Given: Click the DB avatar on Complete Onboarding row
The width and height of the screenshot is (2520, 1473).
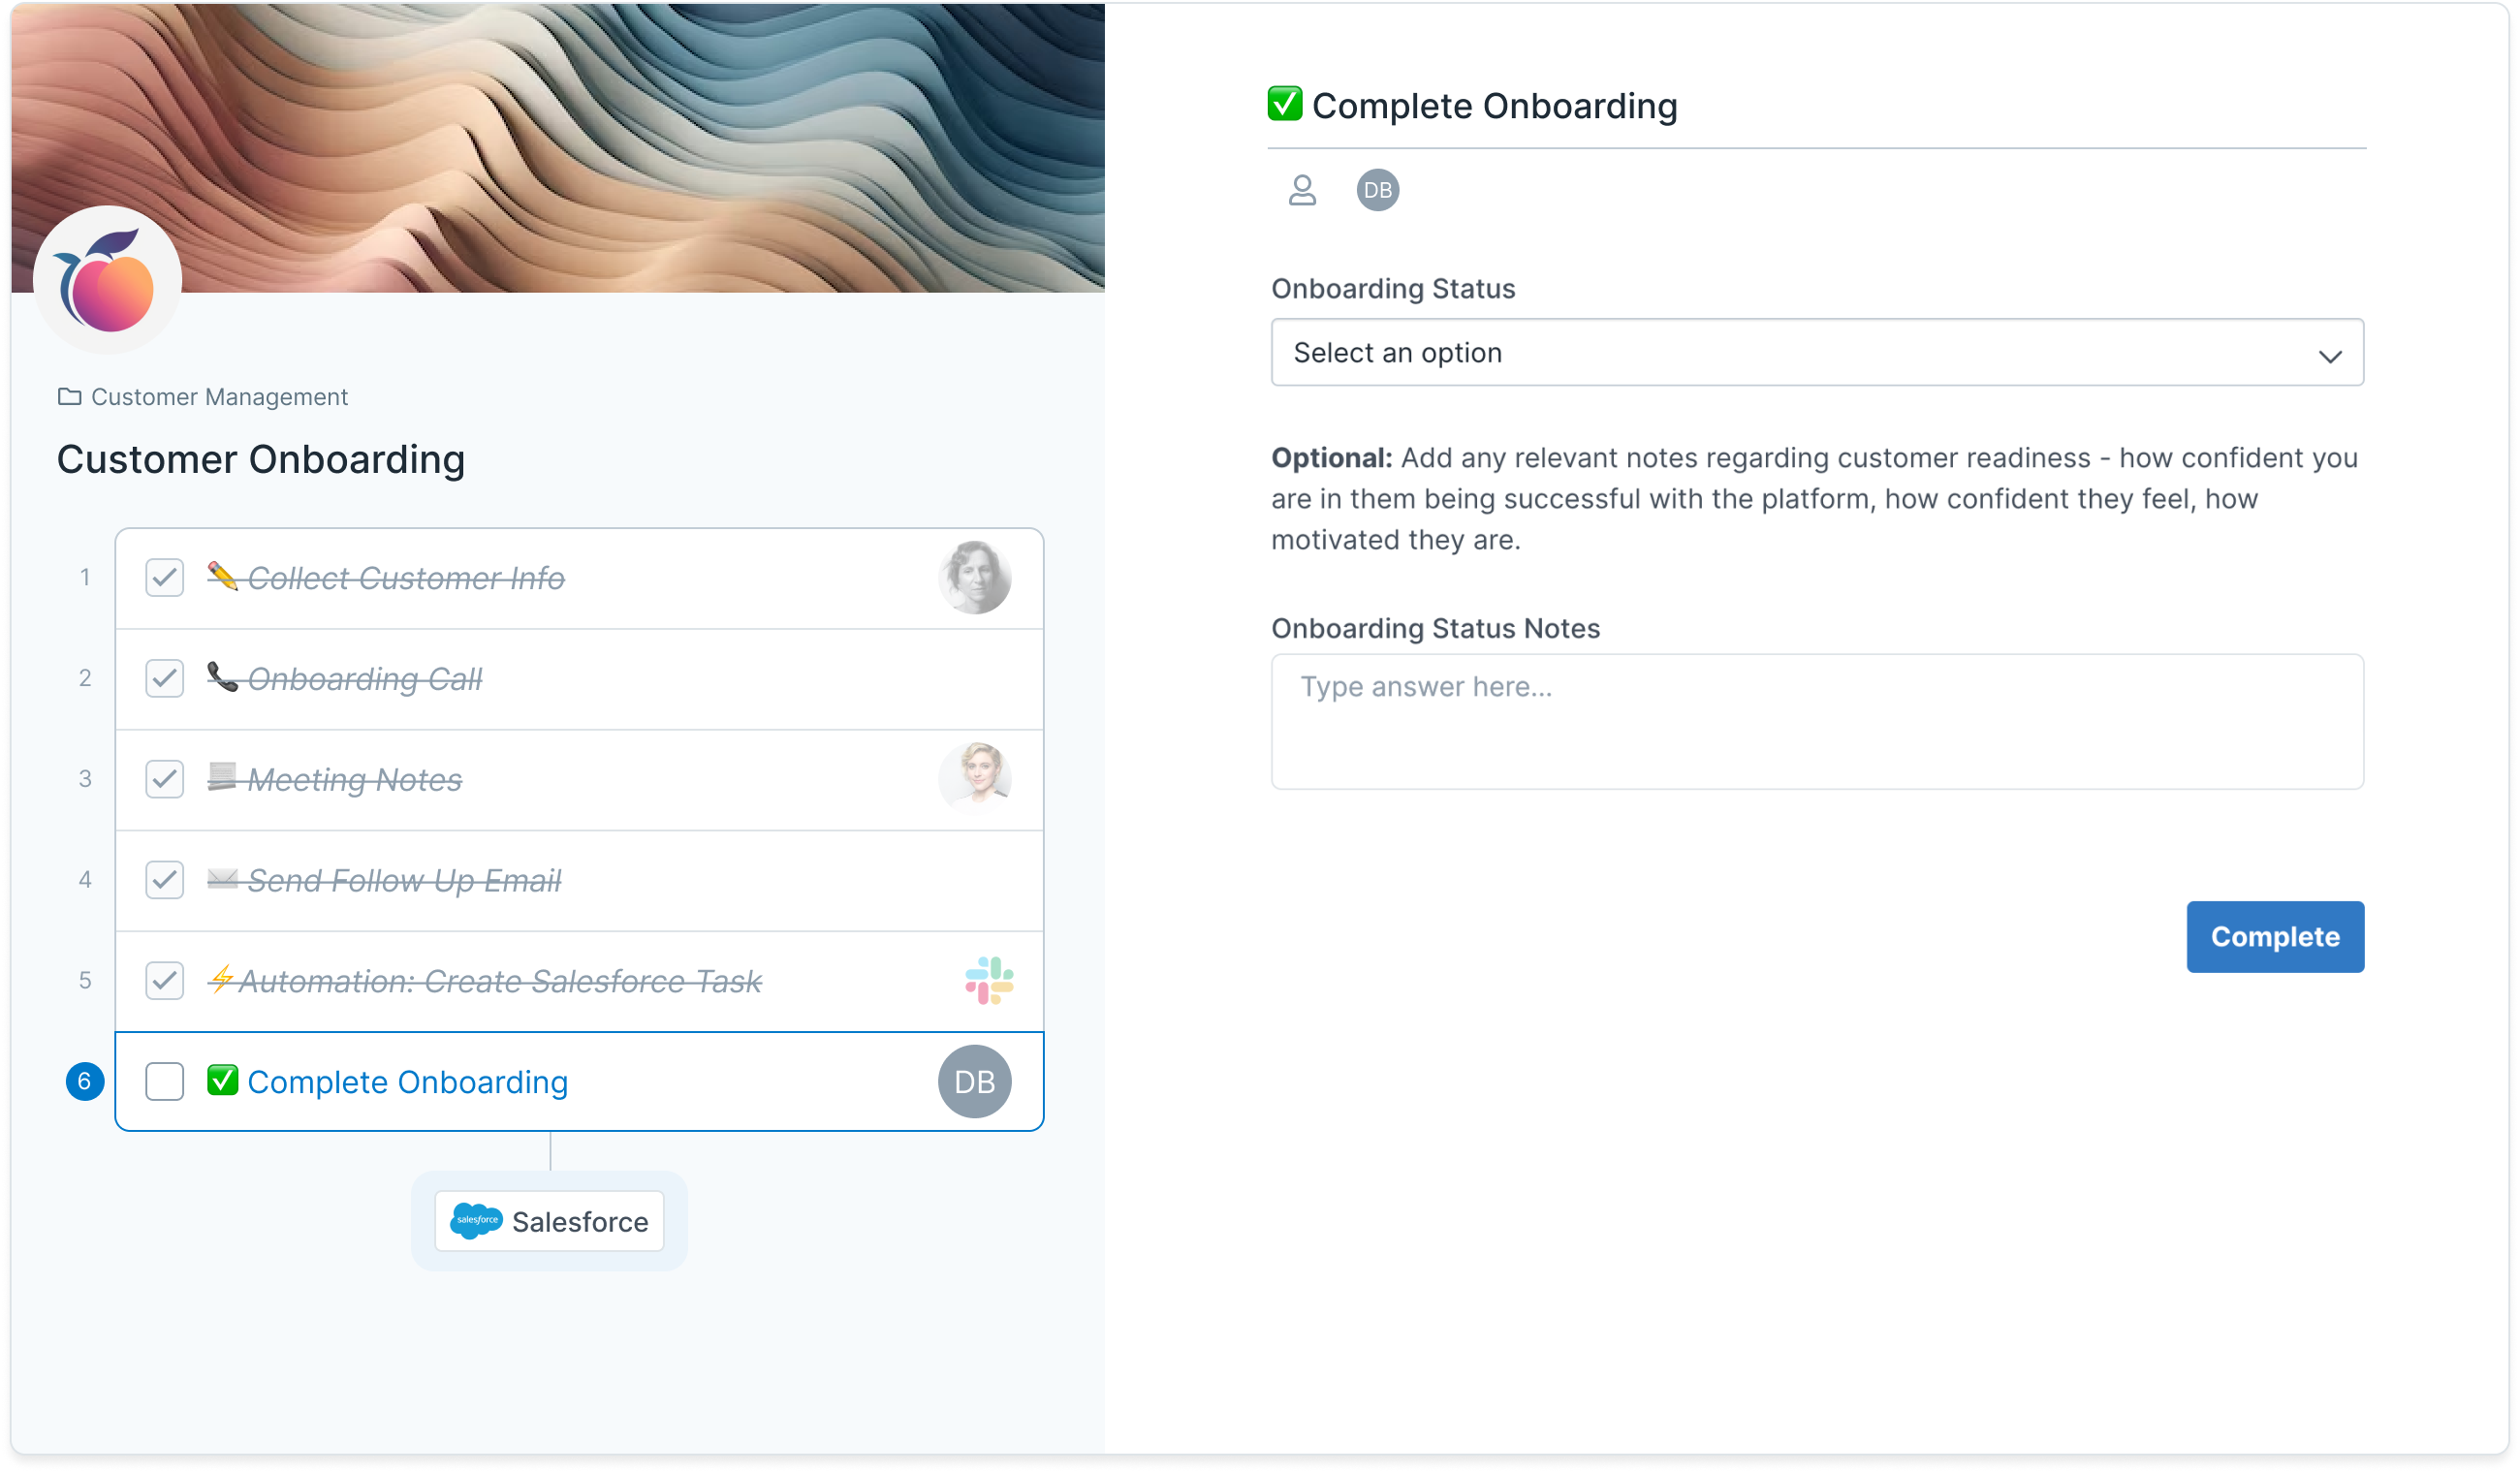Looking at the screenshot, I should [x=975, y=1082].
